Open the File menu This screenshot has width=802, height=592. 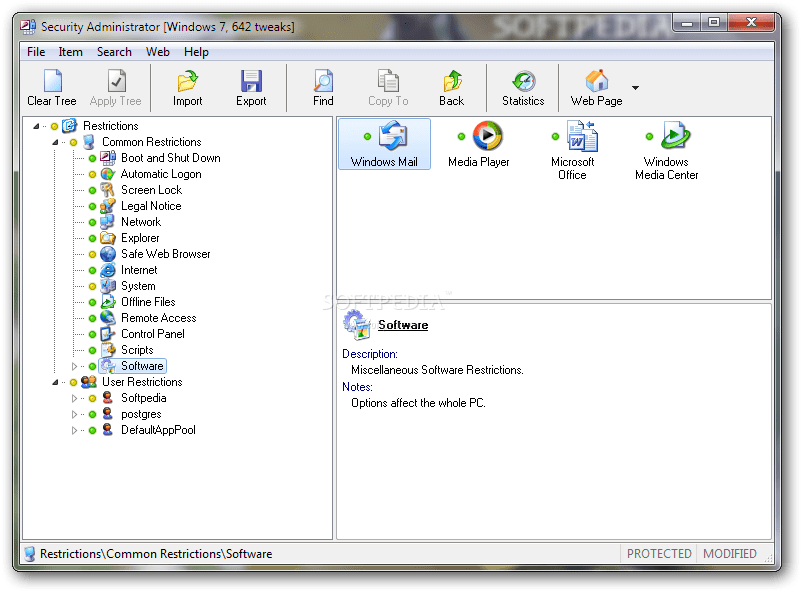coord(36,52)
